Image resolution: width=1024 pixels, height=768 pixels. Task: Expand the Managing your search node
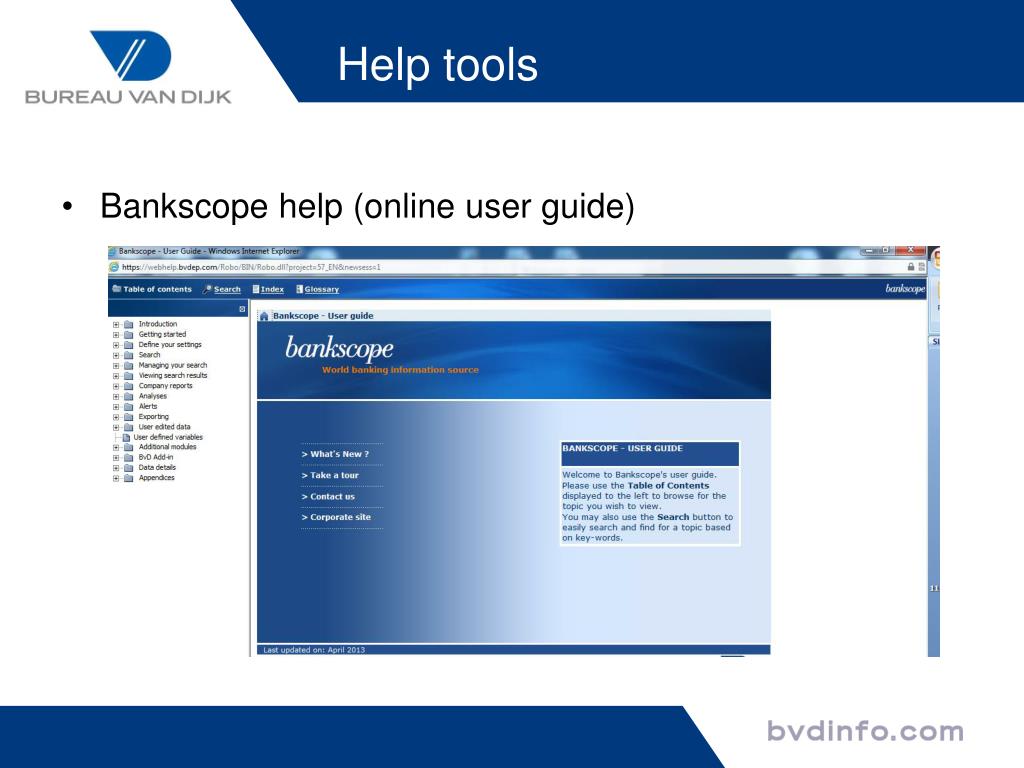point(116,366)
